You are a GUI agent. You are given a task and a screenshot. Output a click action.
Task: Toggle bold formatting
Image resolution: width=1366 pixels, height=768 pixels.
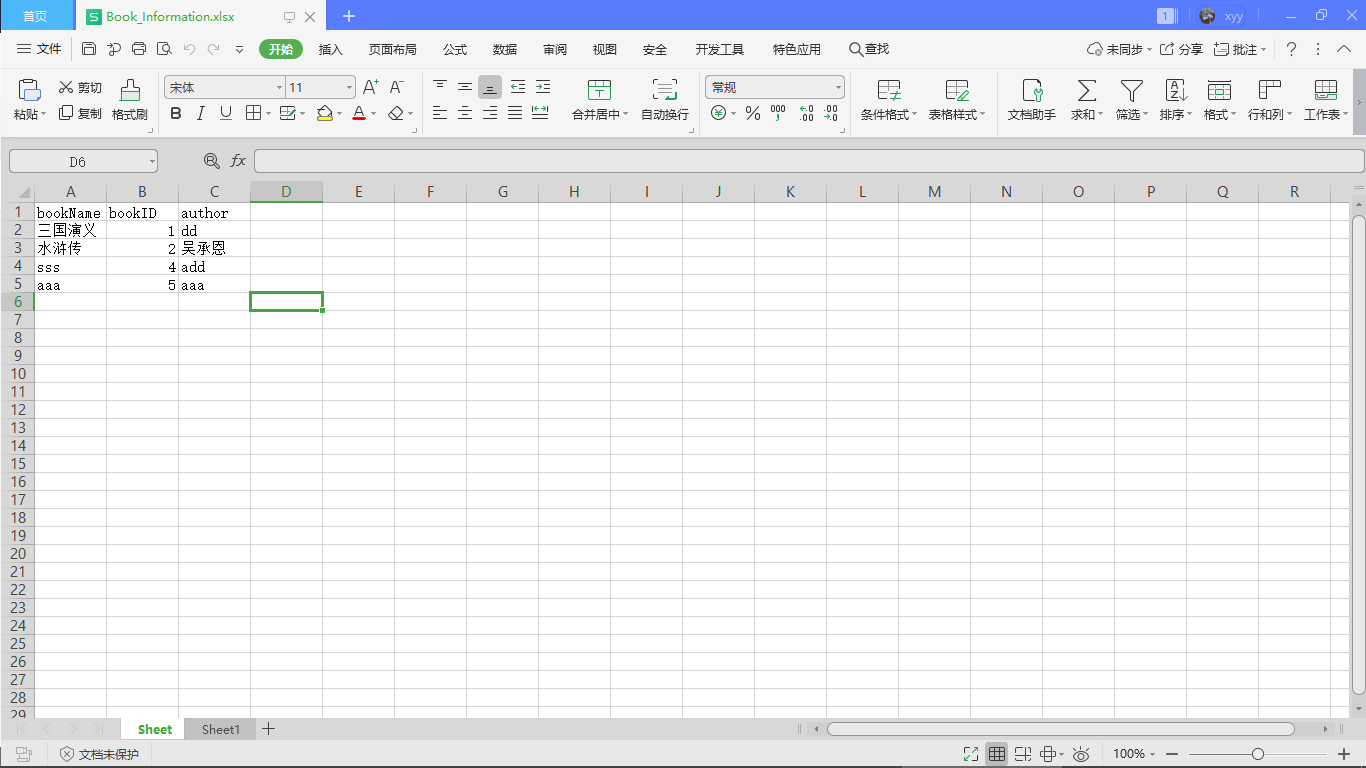[x=176, y=114]
